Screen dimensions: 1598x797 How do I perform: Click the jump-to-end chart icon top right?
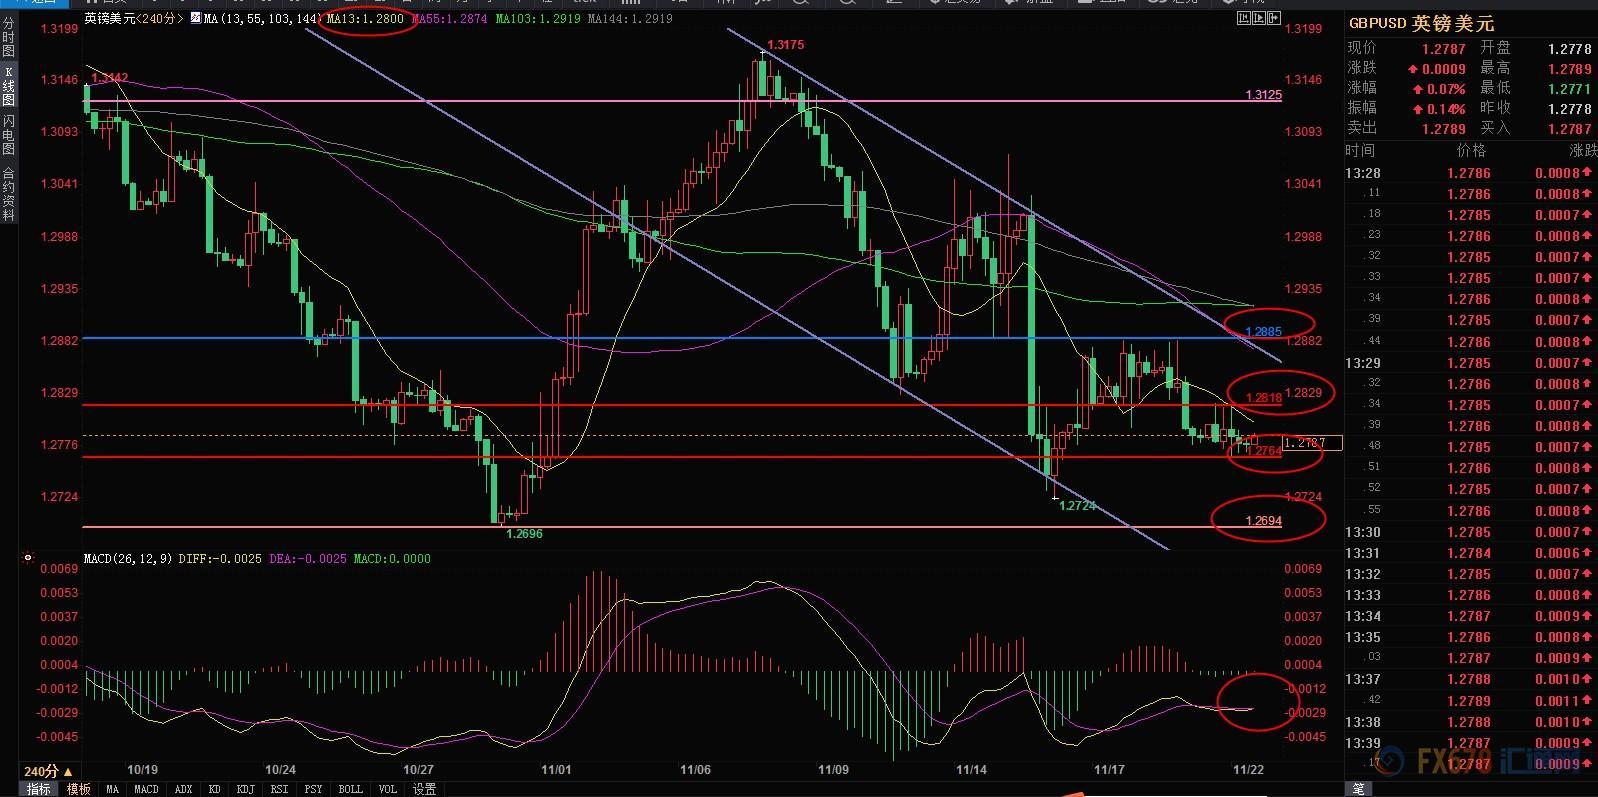1274,18
